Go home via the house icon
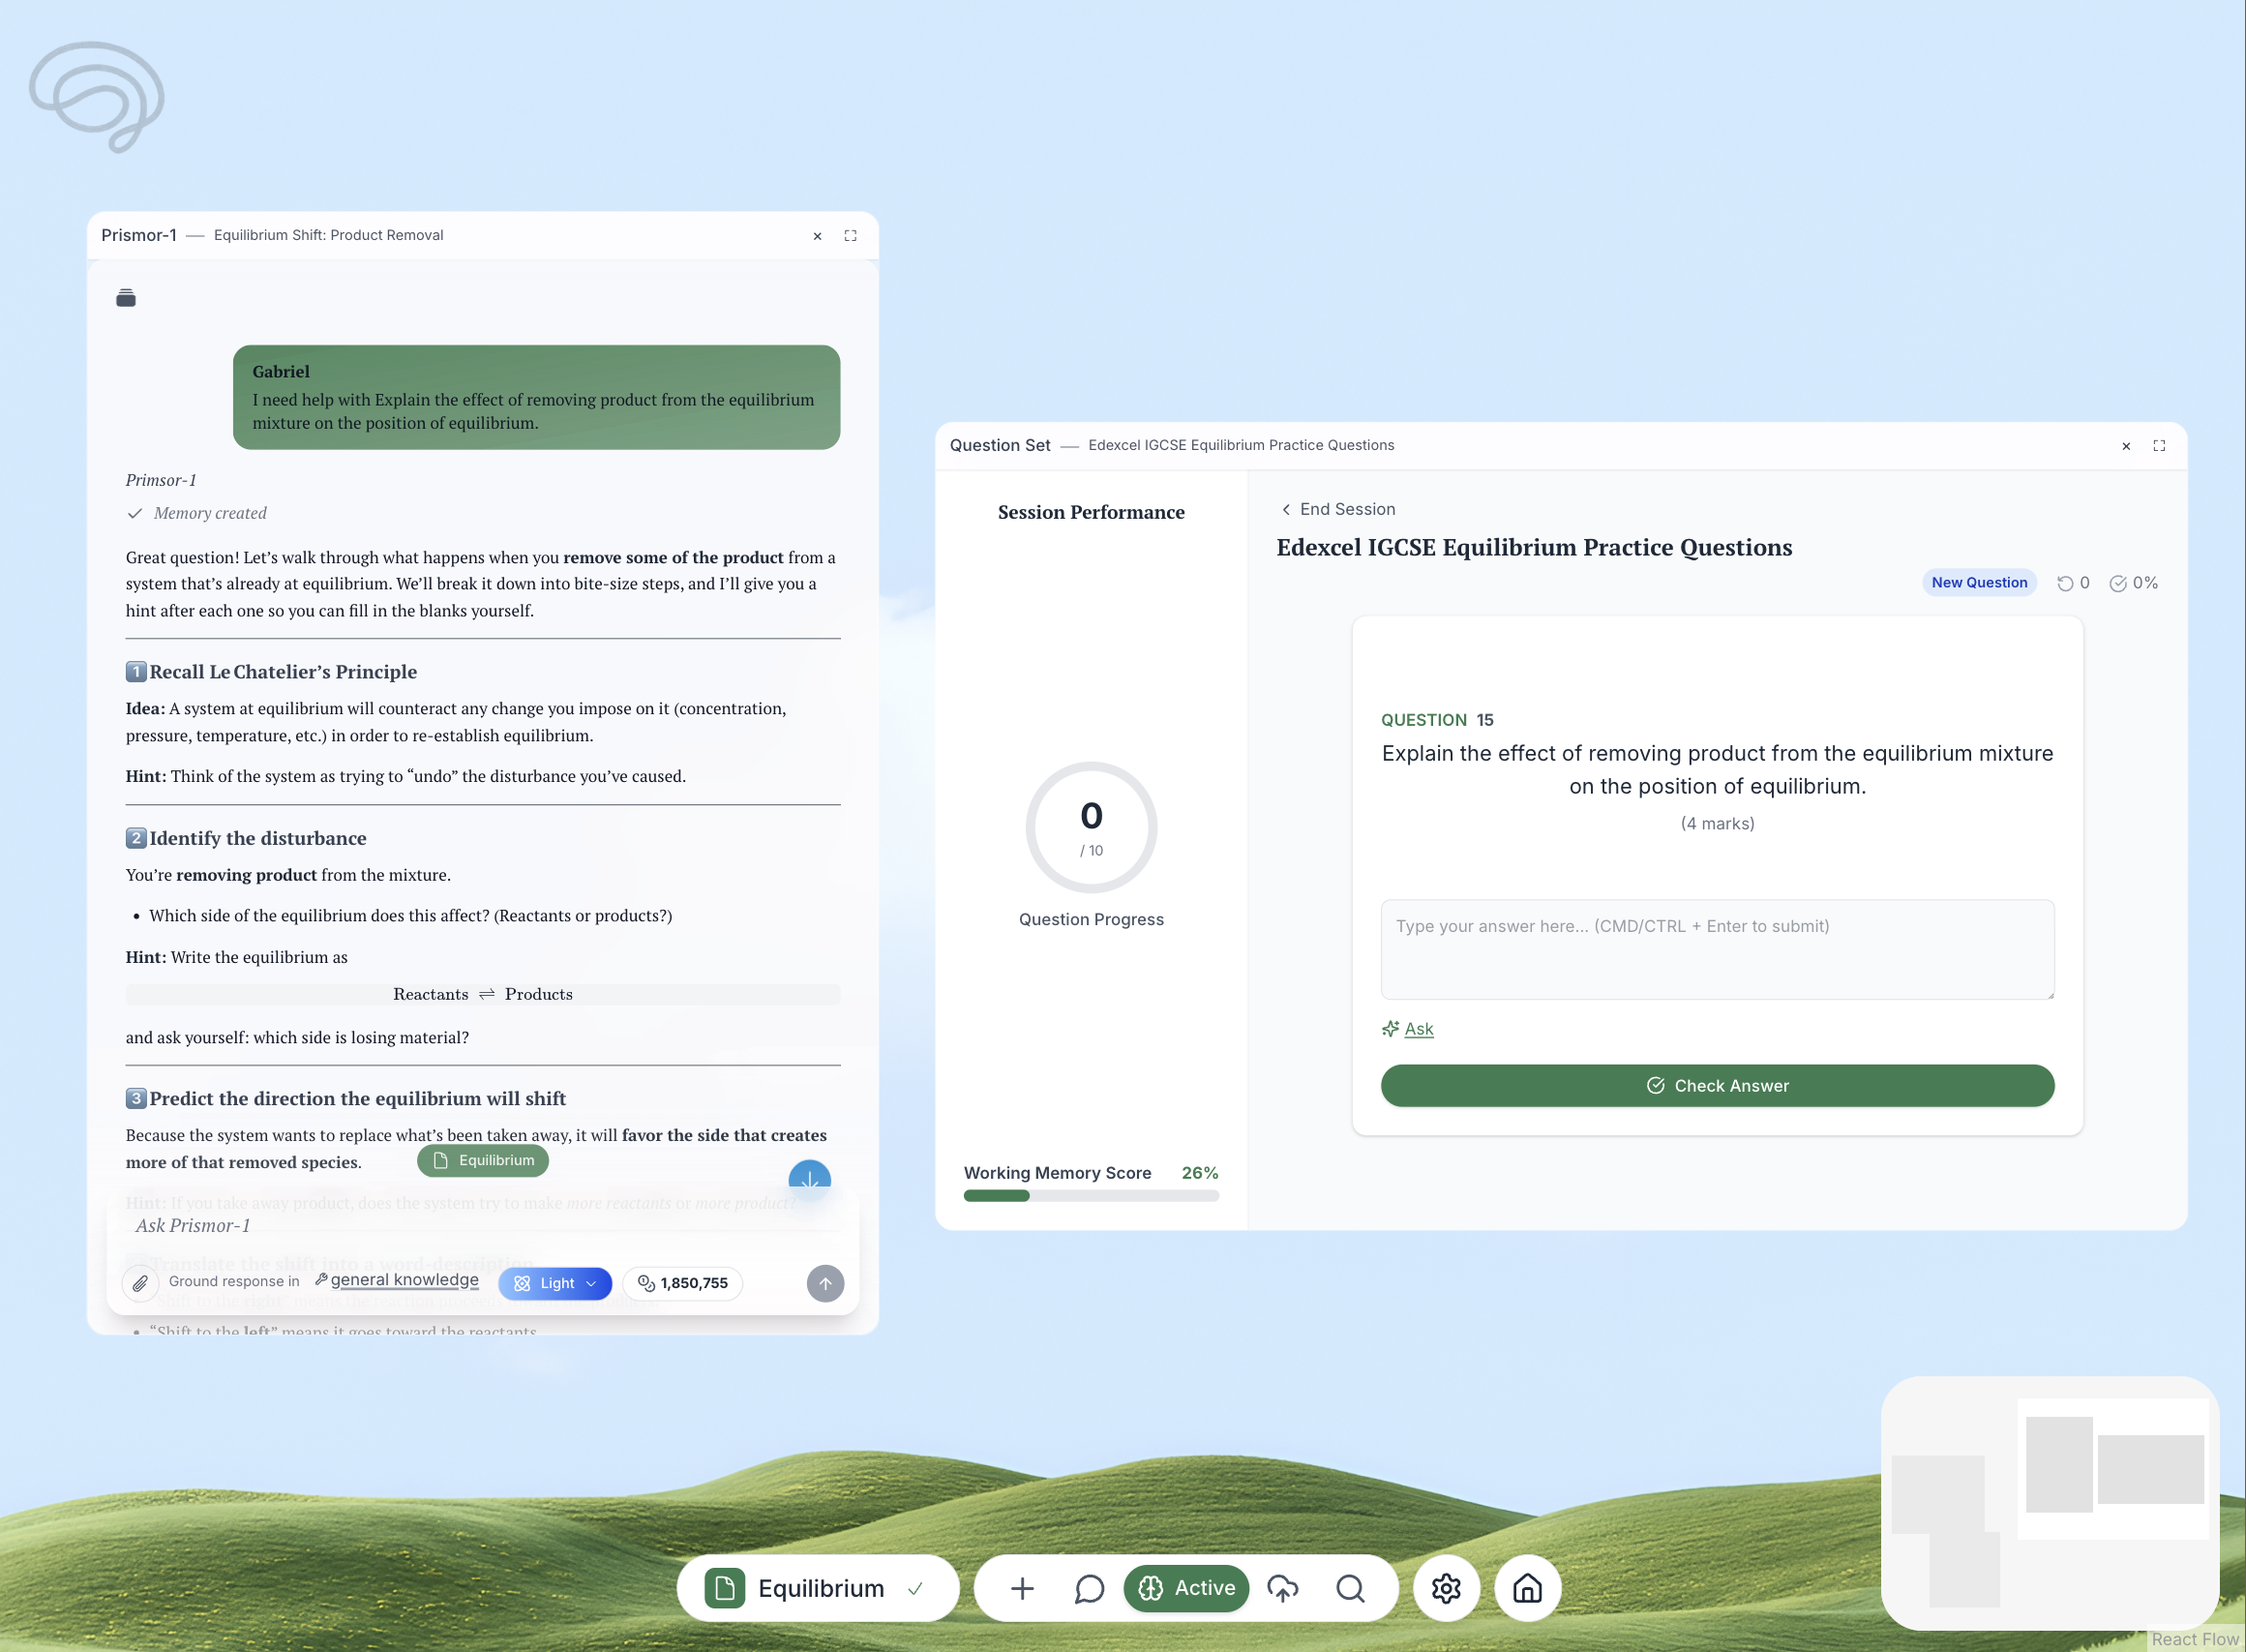This screenshot has width=2246, height=1652. (1527, 1588)
